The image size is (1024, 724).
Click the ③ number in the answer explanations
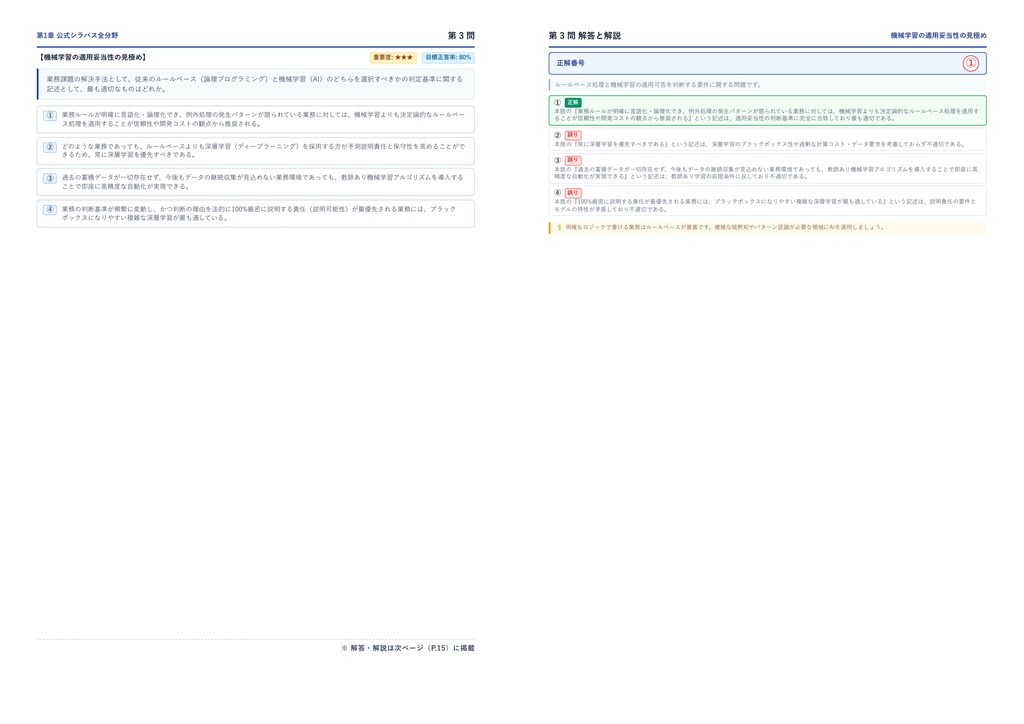[x=557, y=160]
